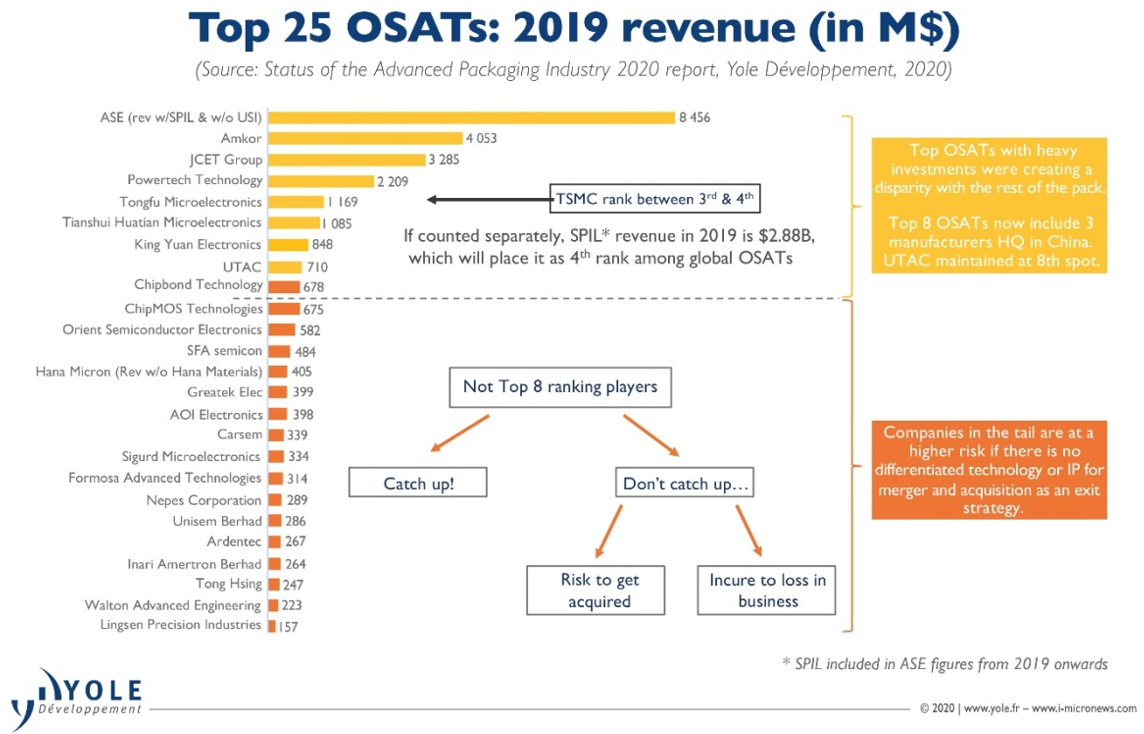Select the Walton Advanced Engineering label
Screen dimensions: 1144x734
pos(172,606)
